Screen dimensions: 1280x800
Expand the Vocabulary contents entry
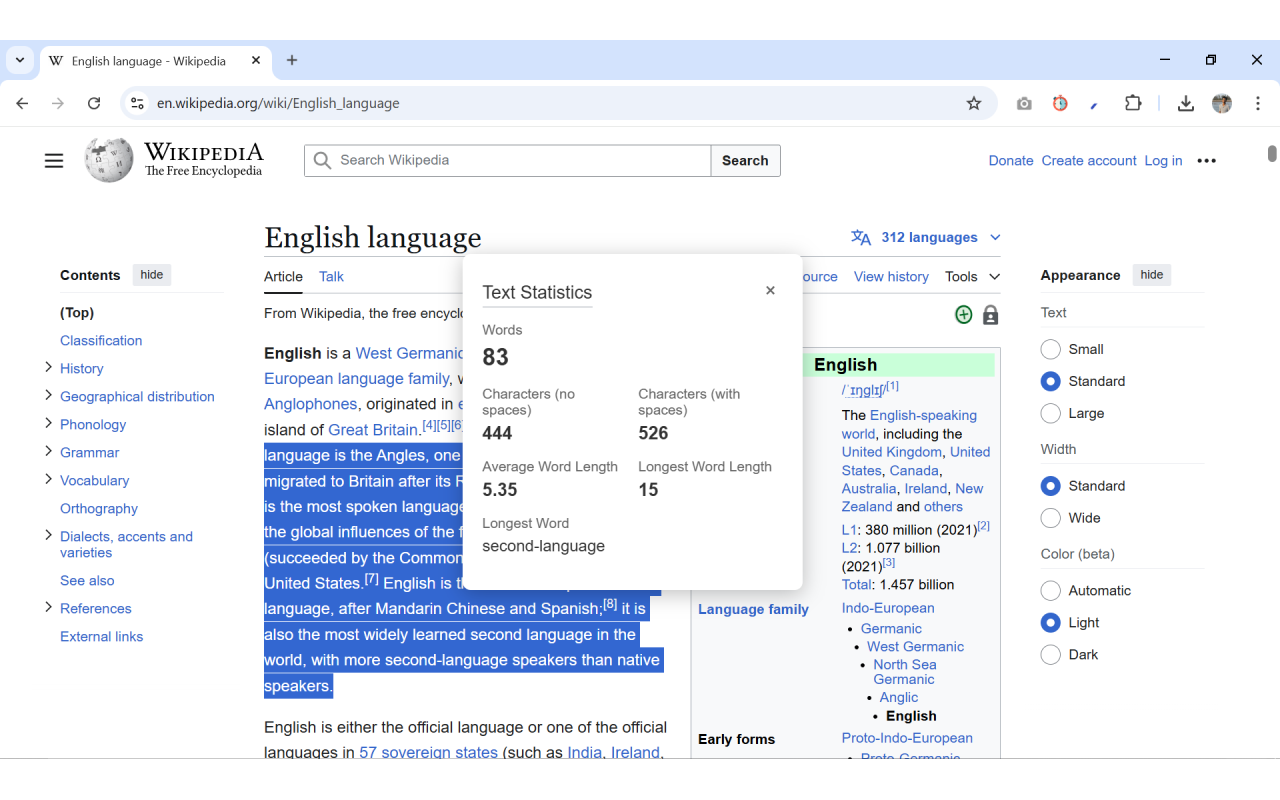(x=48, y=480)
